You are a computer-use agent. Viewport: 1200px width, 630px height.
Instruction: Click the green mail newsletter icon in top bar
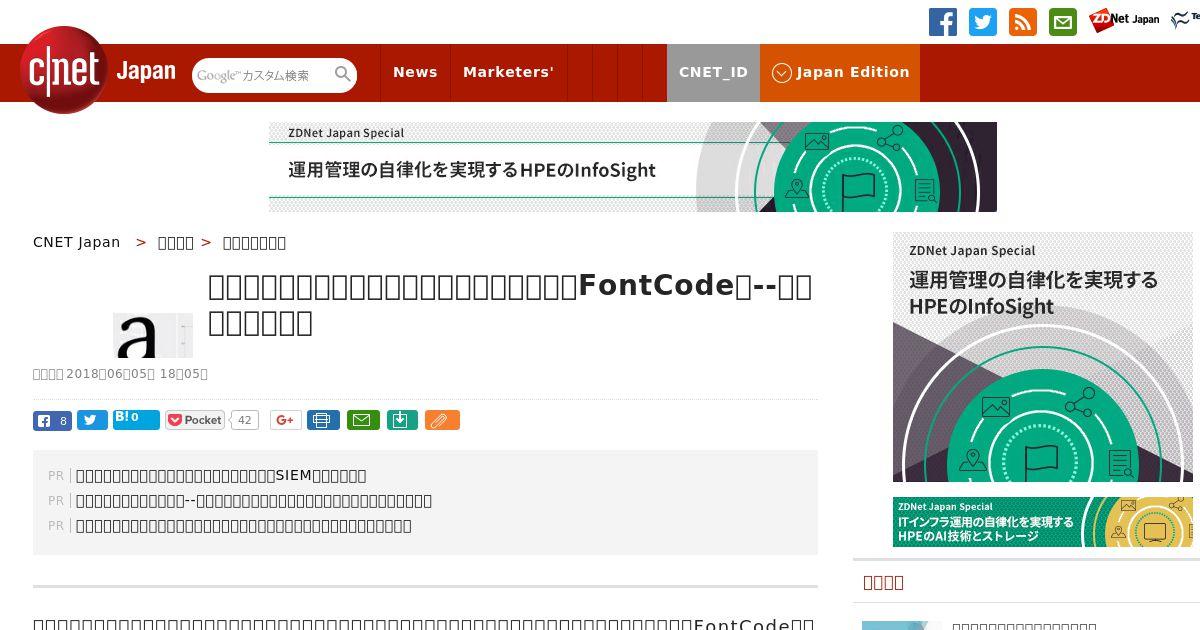click(1063, 22)
